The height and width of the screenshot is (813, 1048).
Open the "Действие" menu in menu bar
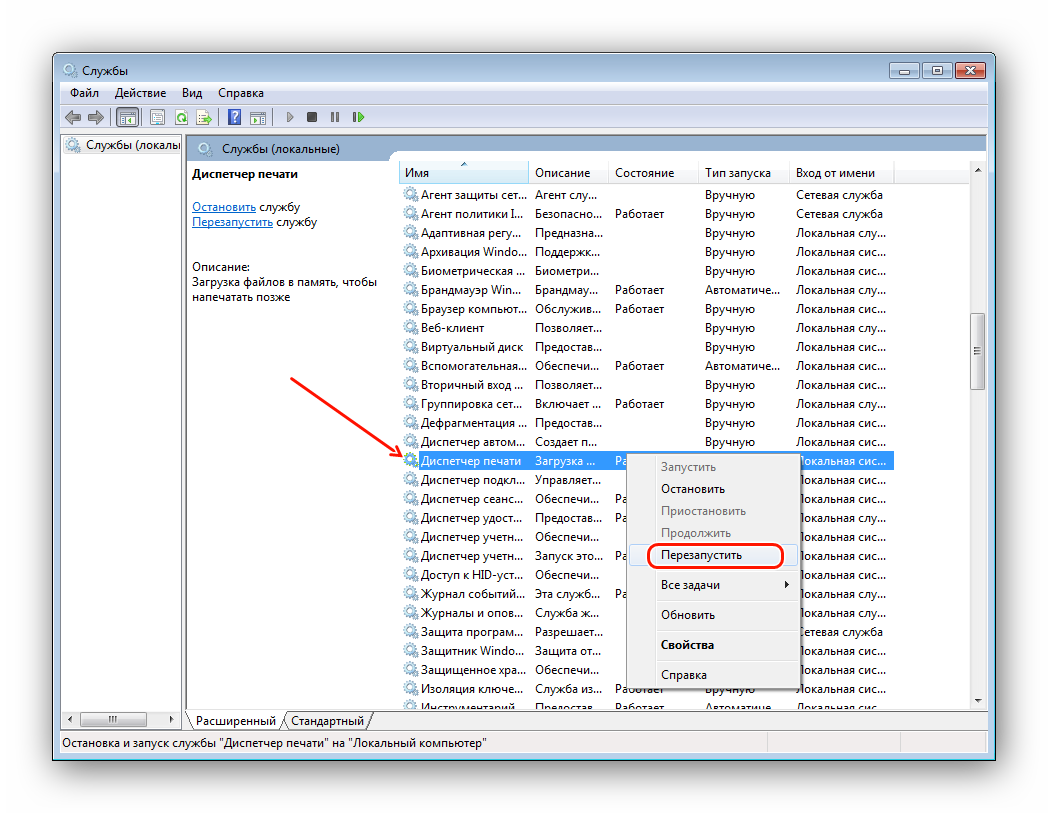coord(140,92)
